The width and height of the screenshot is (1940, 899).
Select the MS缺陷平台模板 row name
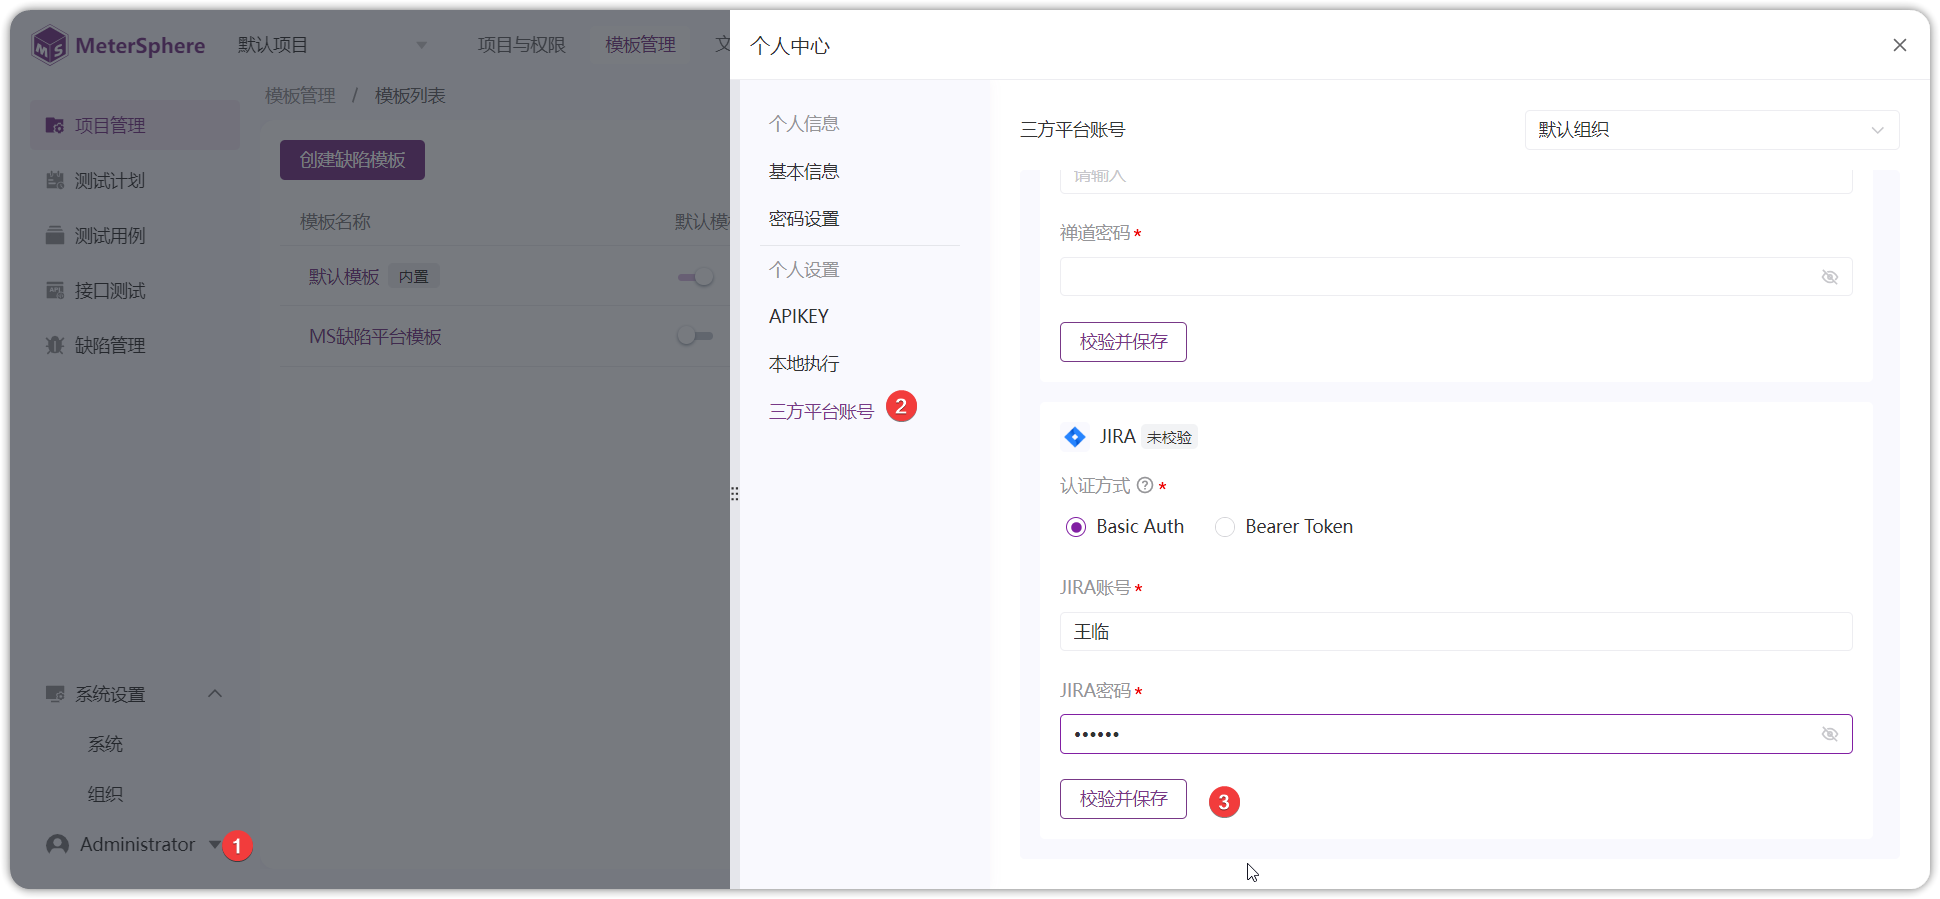point(375,337)
